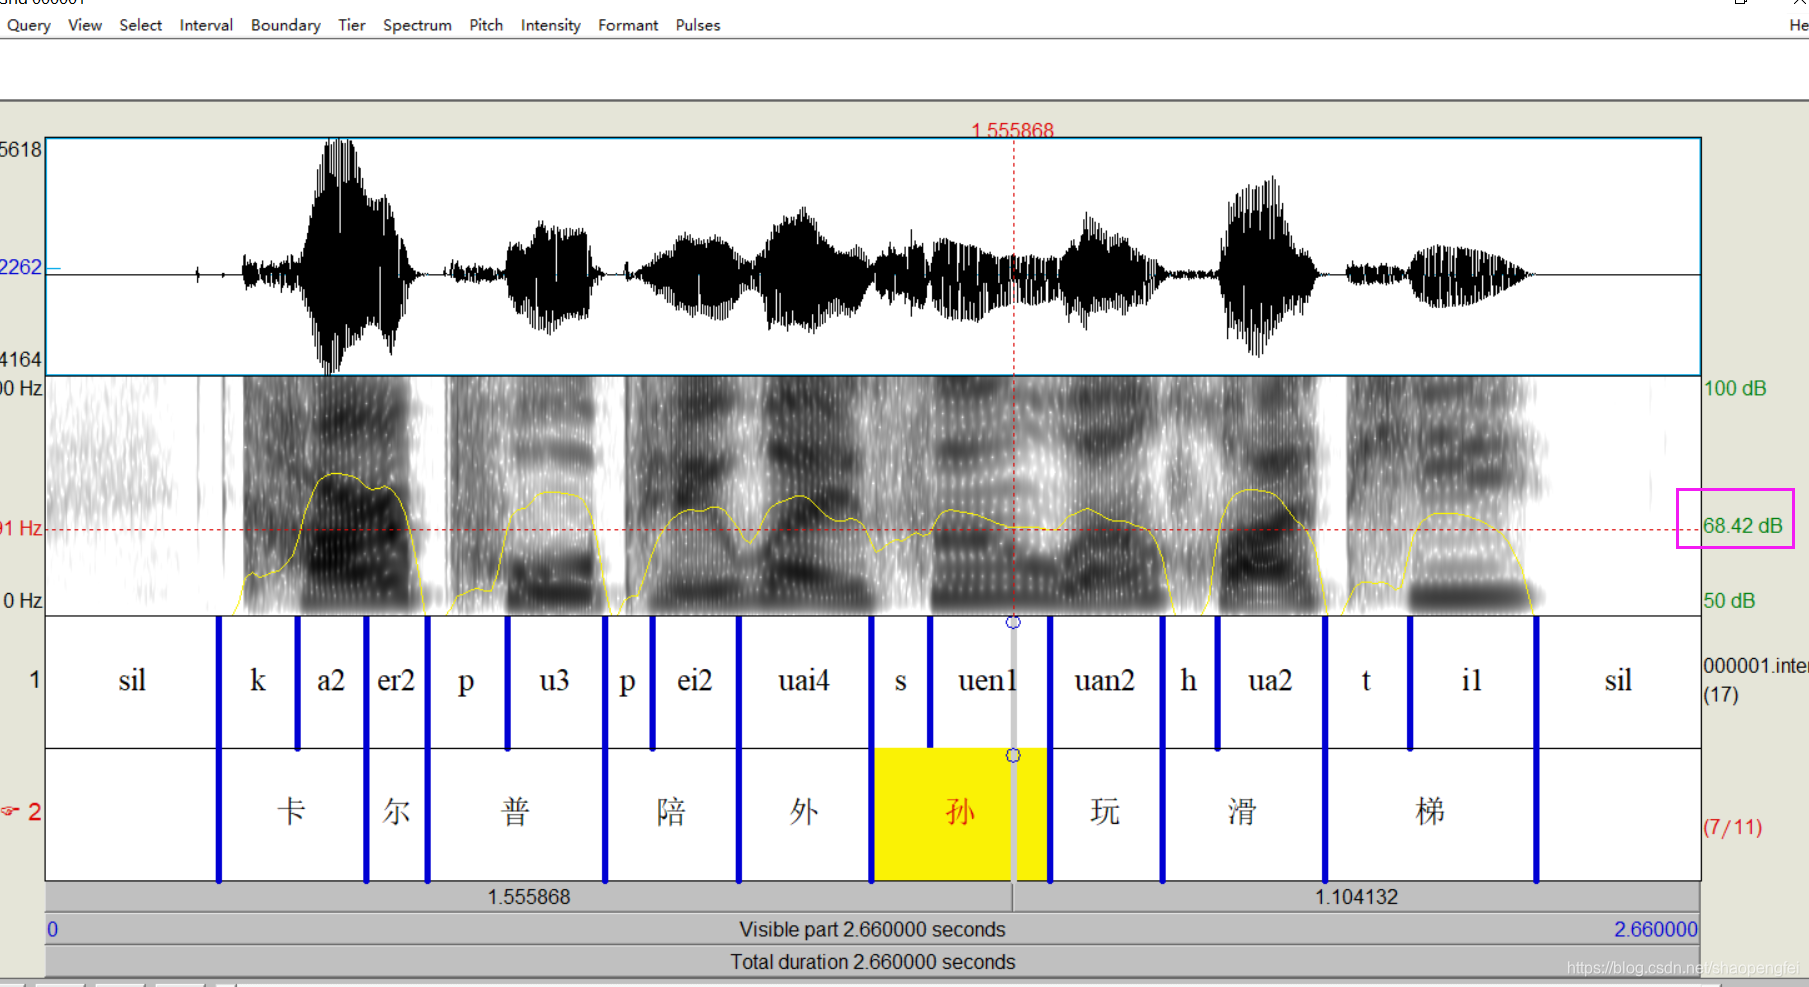Click the blue end time 2.660000
1809x987 pixels.
coord(1656,929)
